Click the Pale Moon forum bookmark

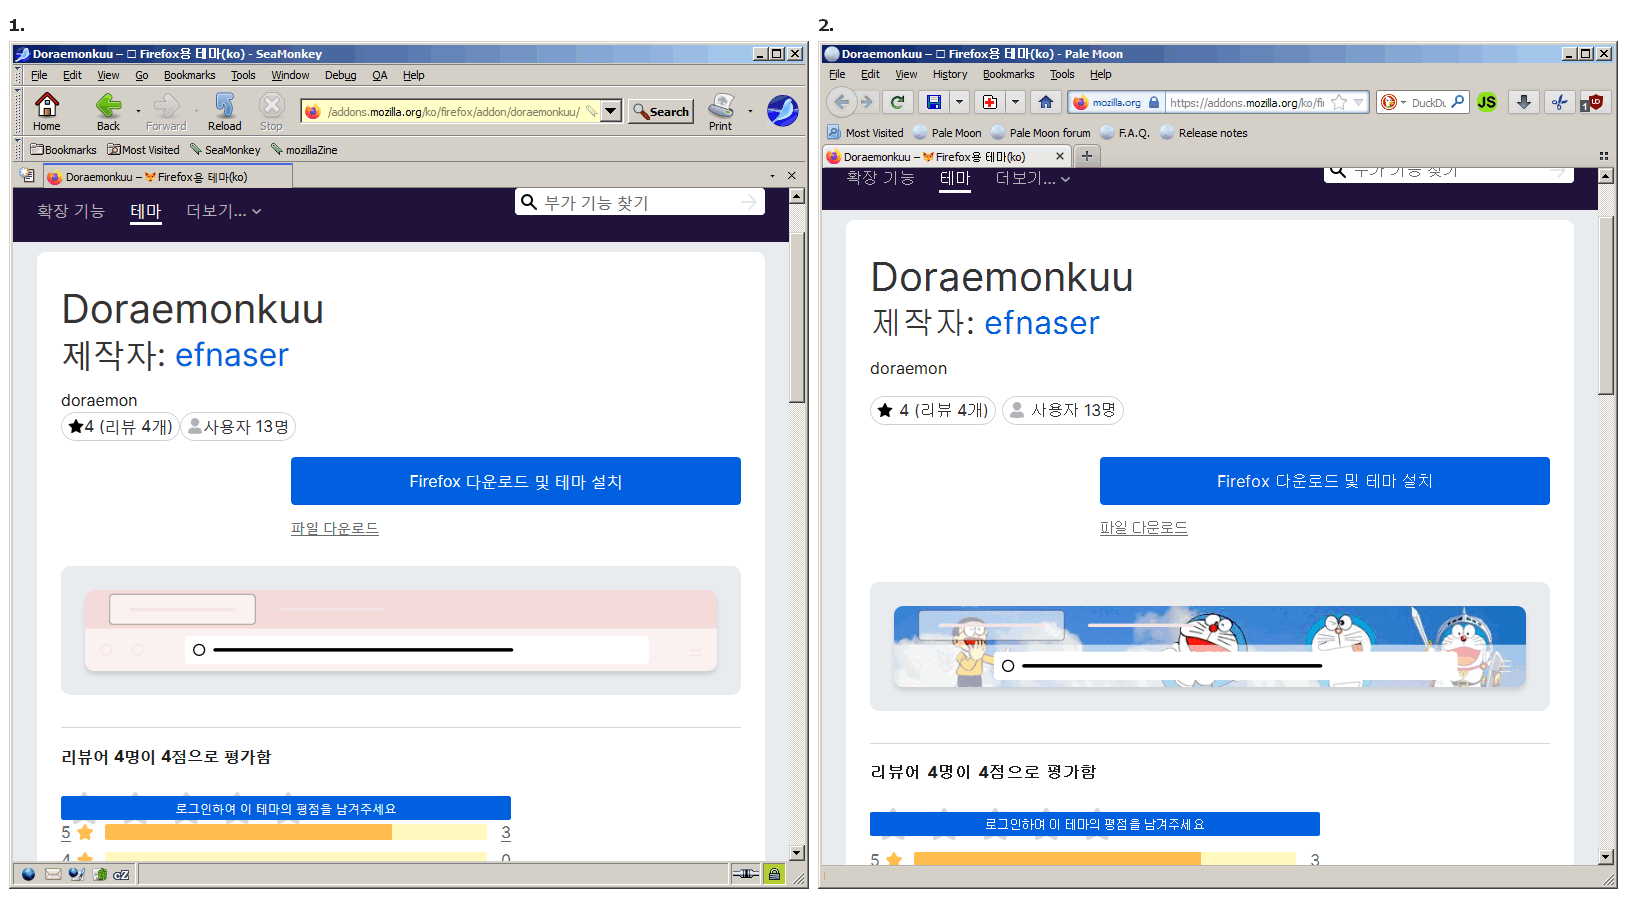point(1041,133)
